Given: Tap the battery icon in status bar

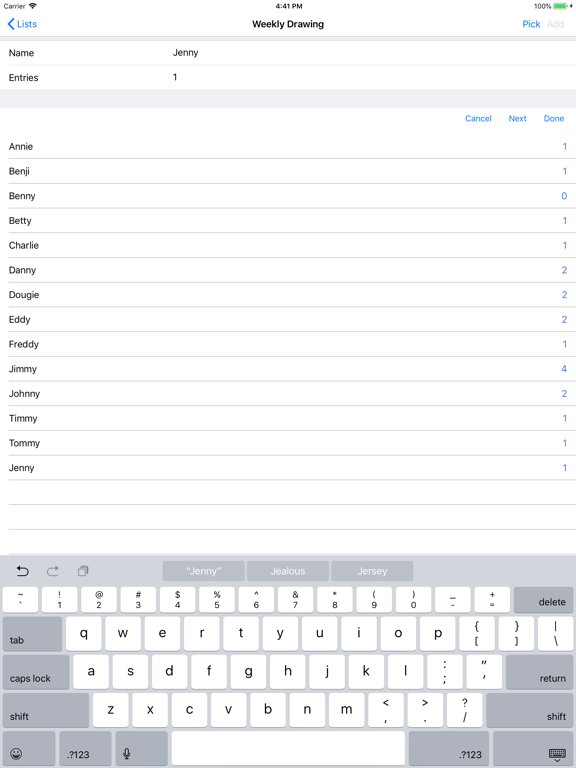Looking at the screenshot, I should coord(560,6).
